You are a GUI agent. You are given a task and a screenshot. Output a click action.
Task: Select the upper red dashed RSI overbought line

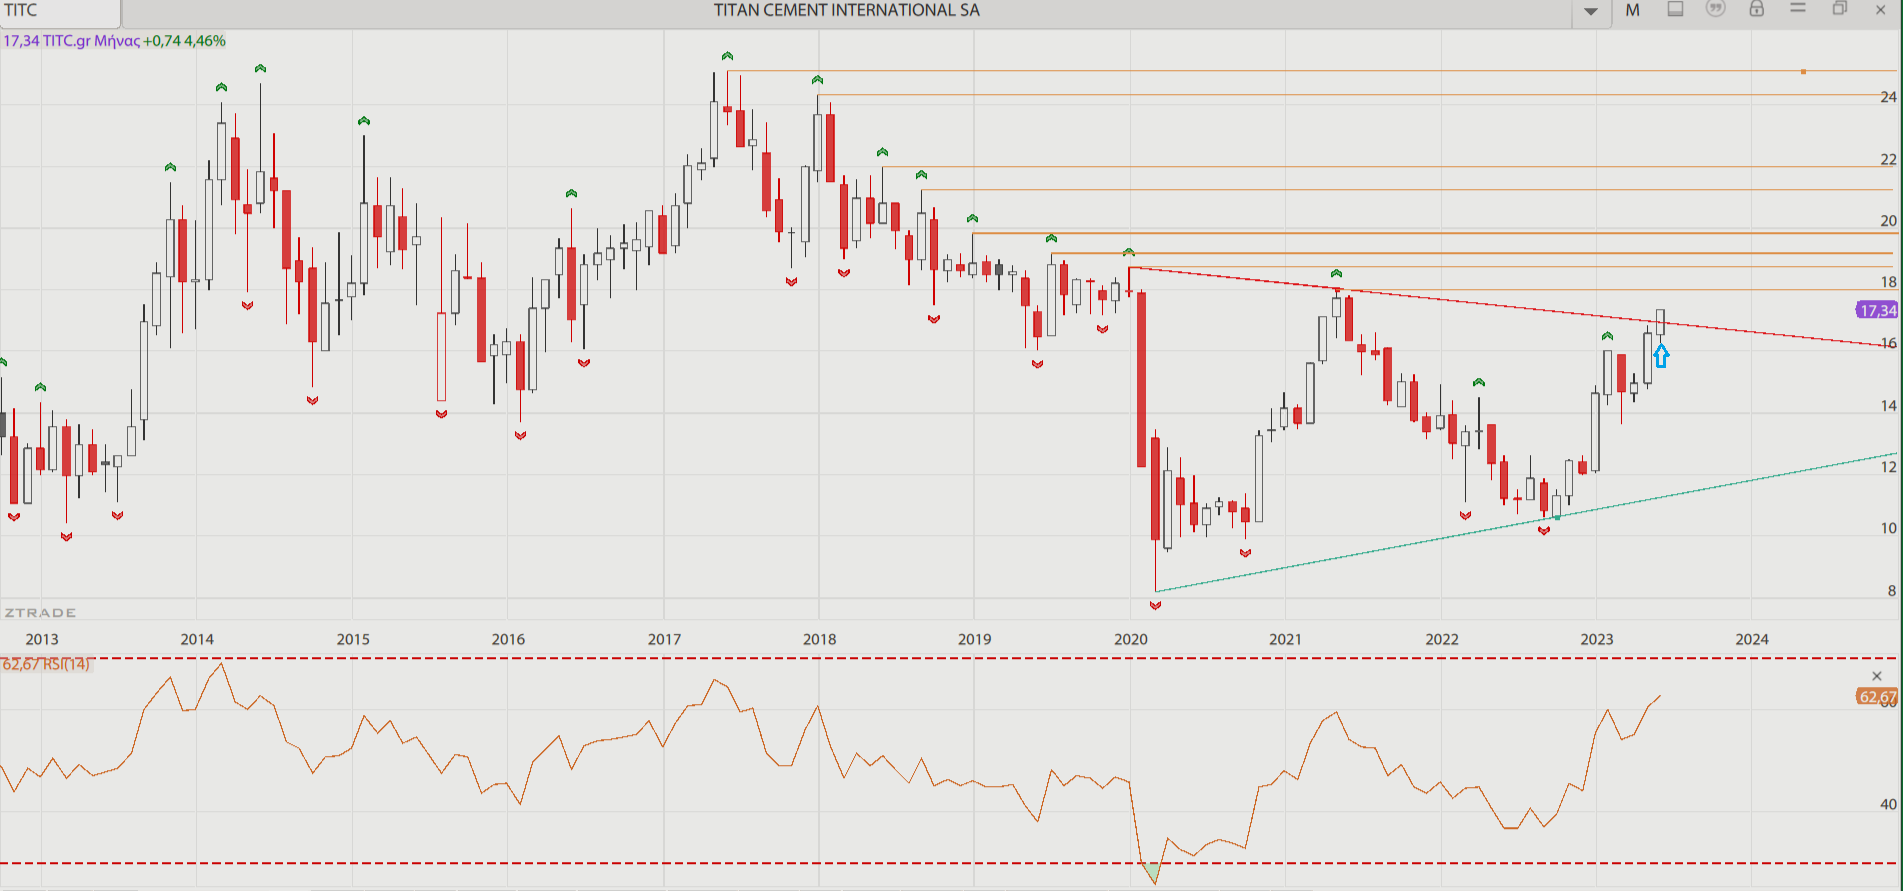tap(948, 658)
